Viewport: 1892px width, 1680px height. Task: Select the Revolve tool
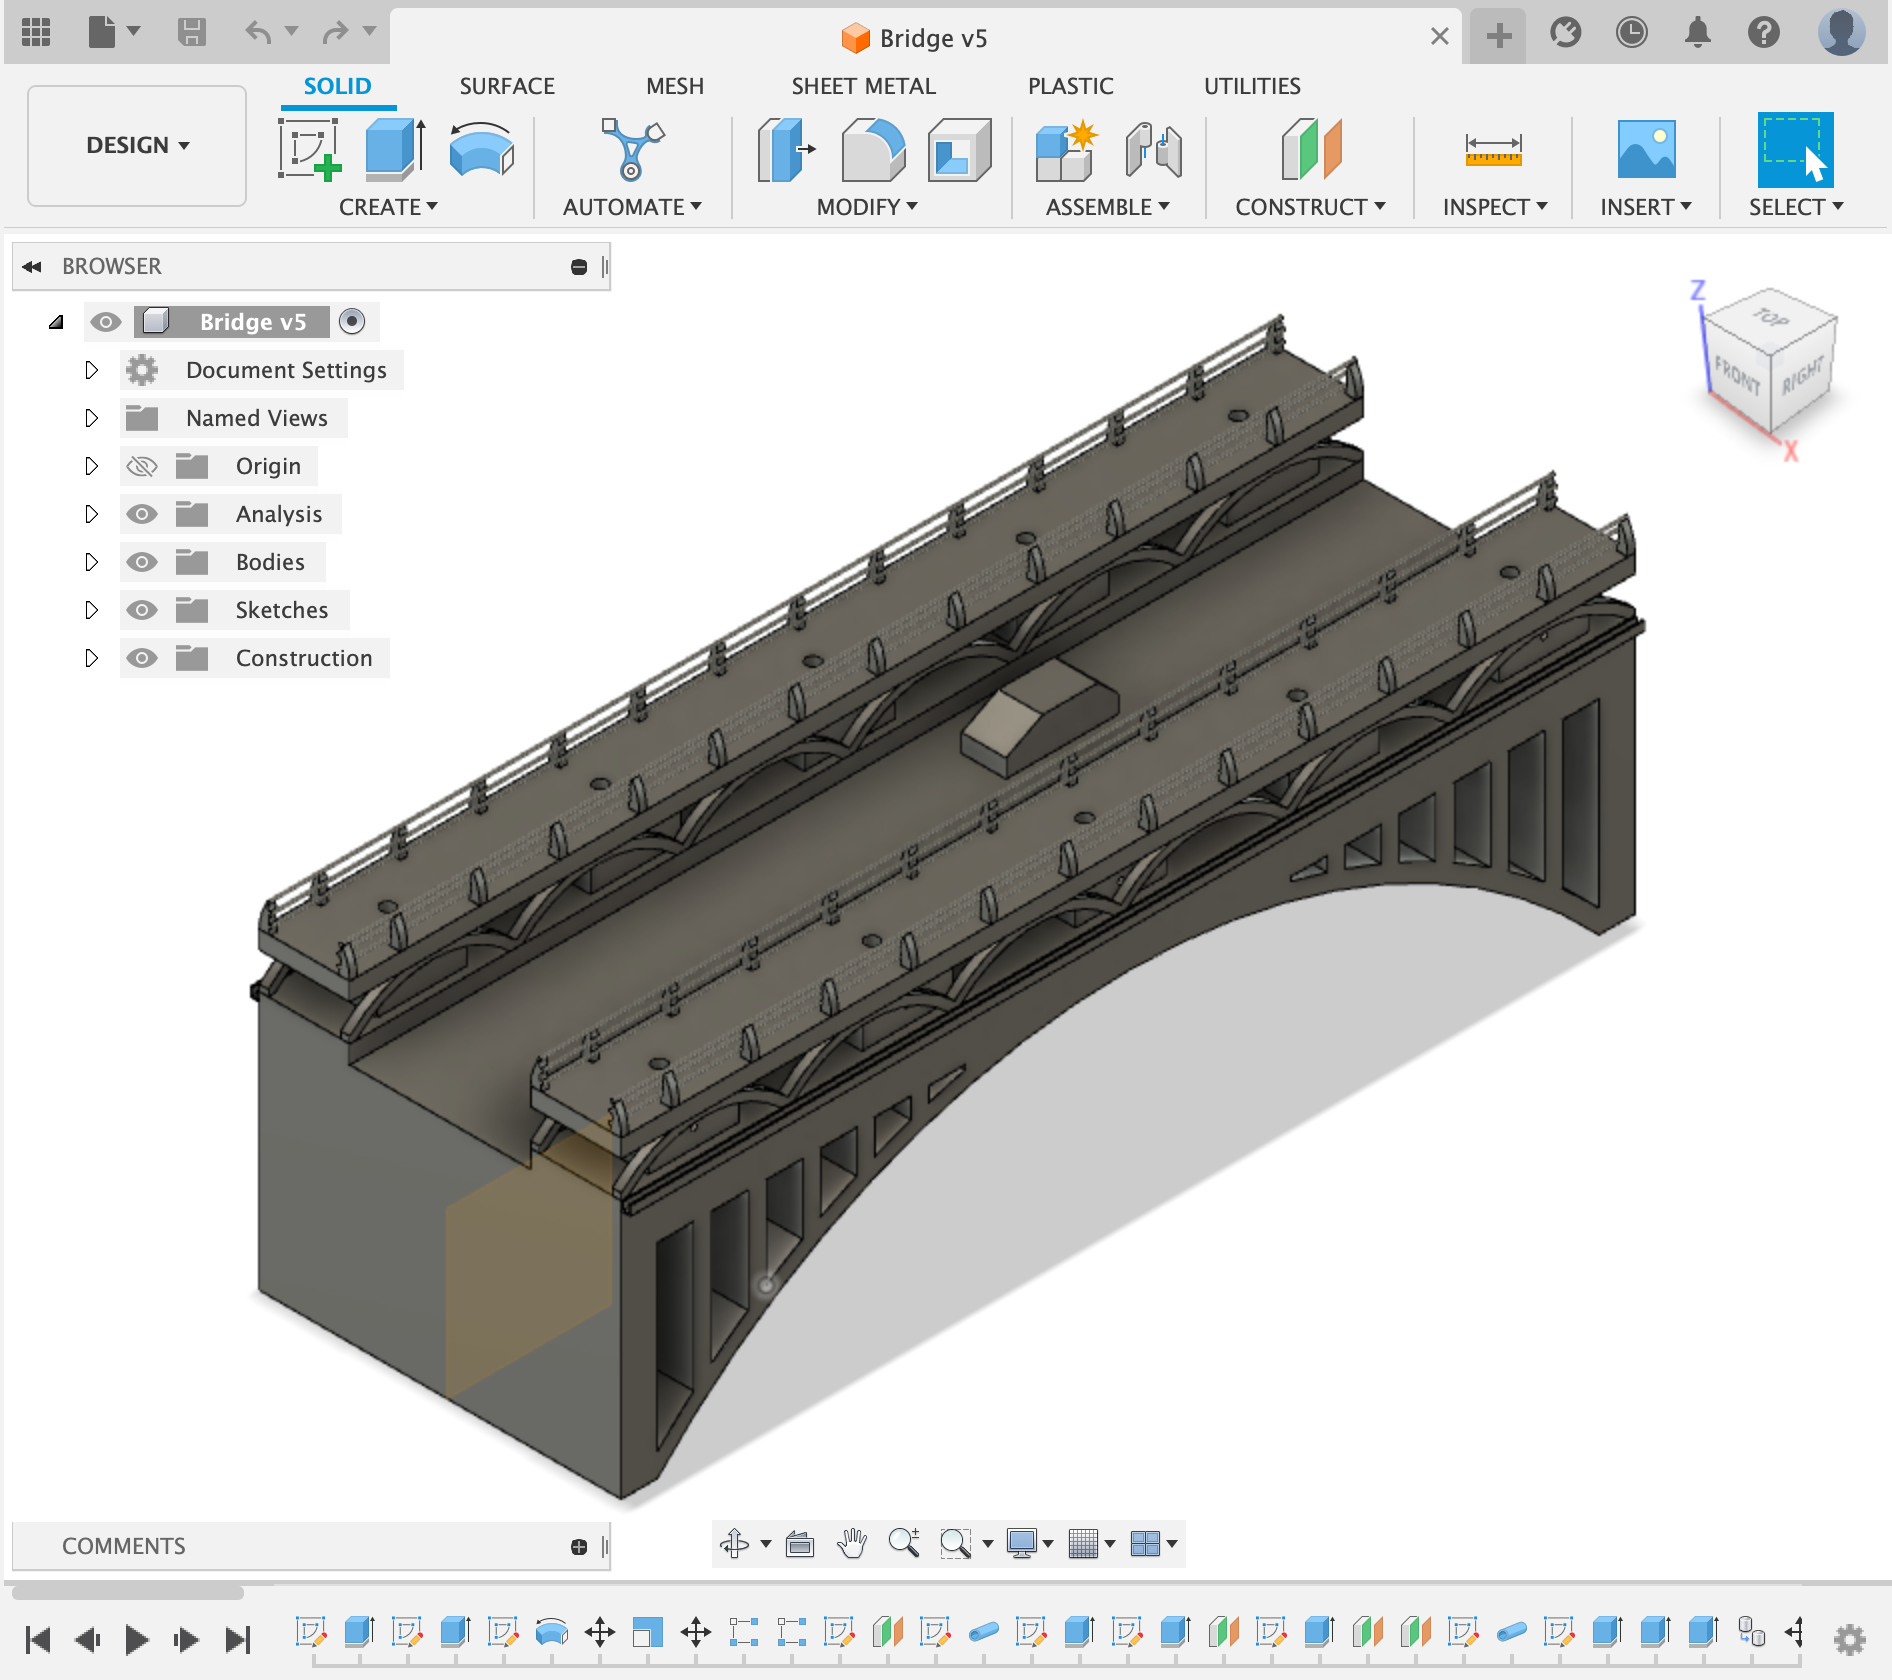pyautogui.click(x=481, y=152)
